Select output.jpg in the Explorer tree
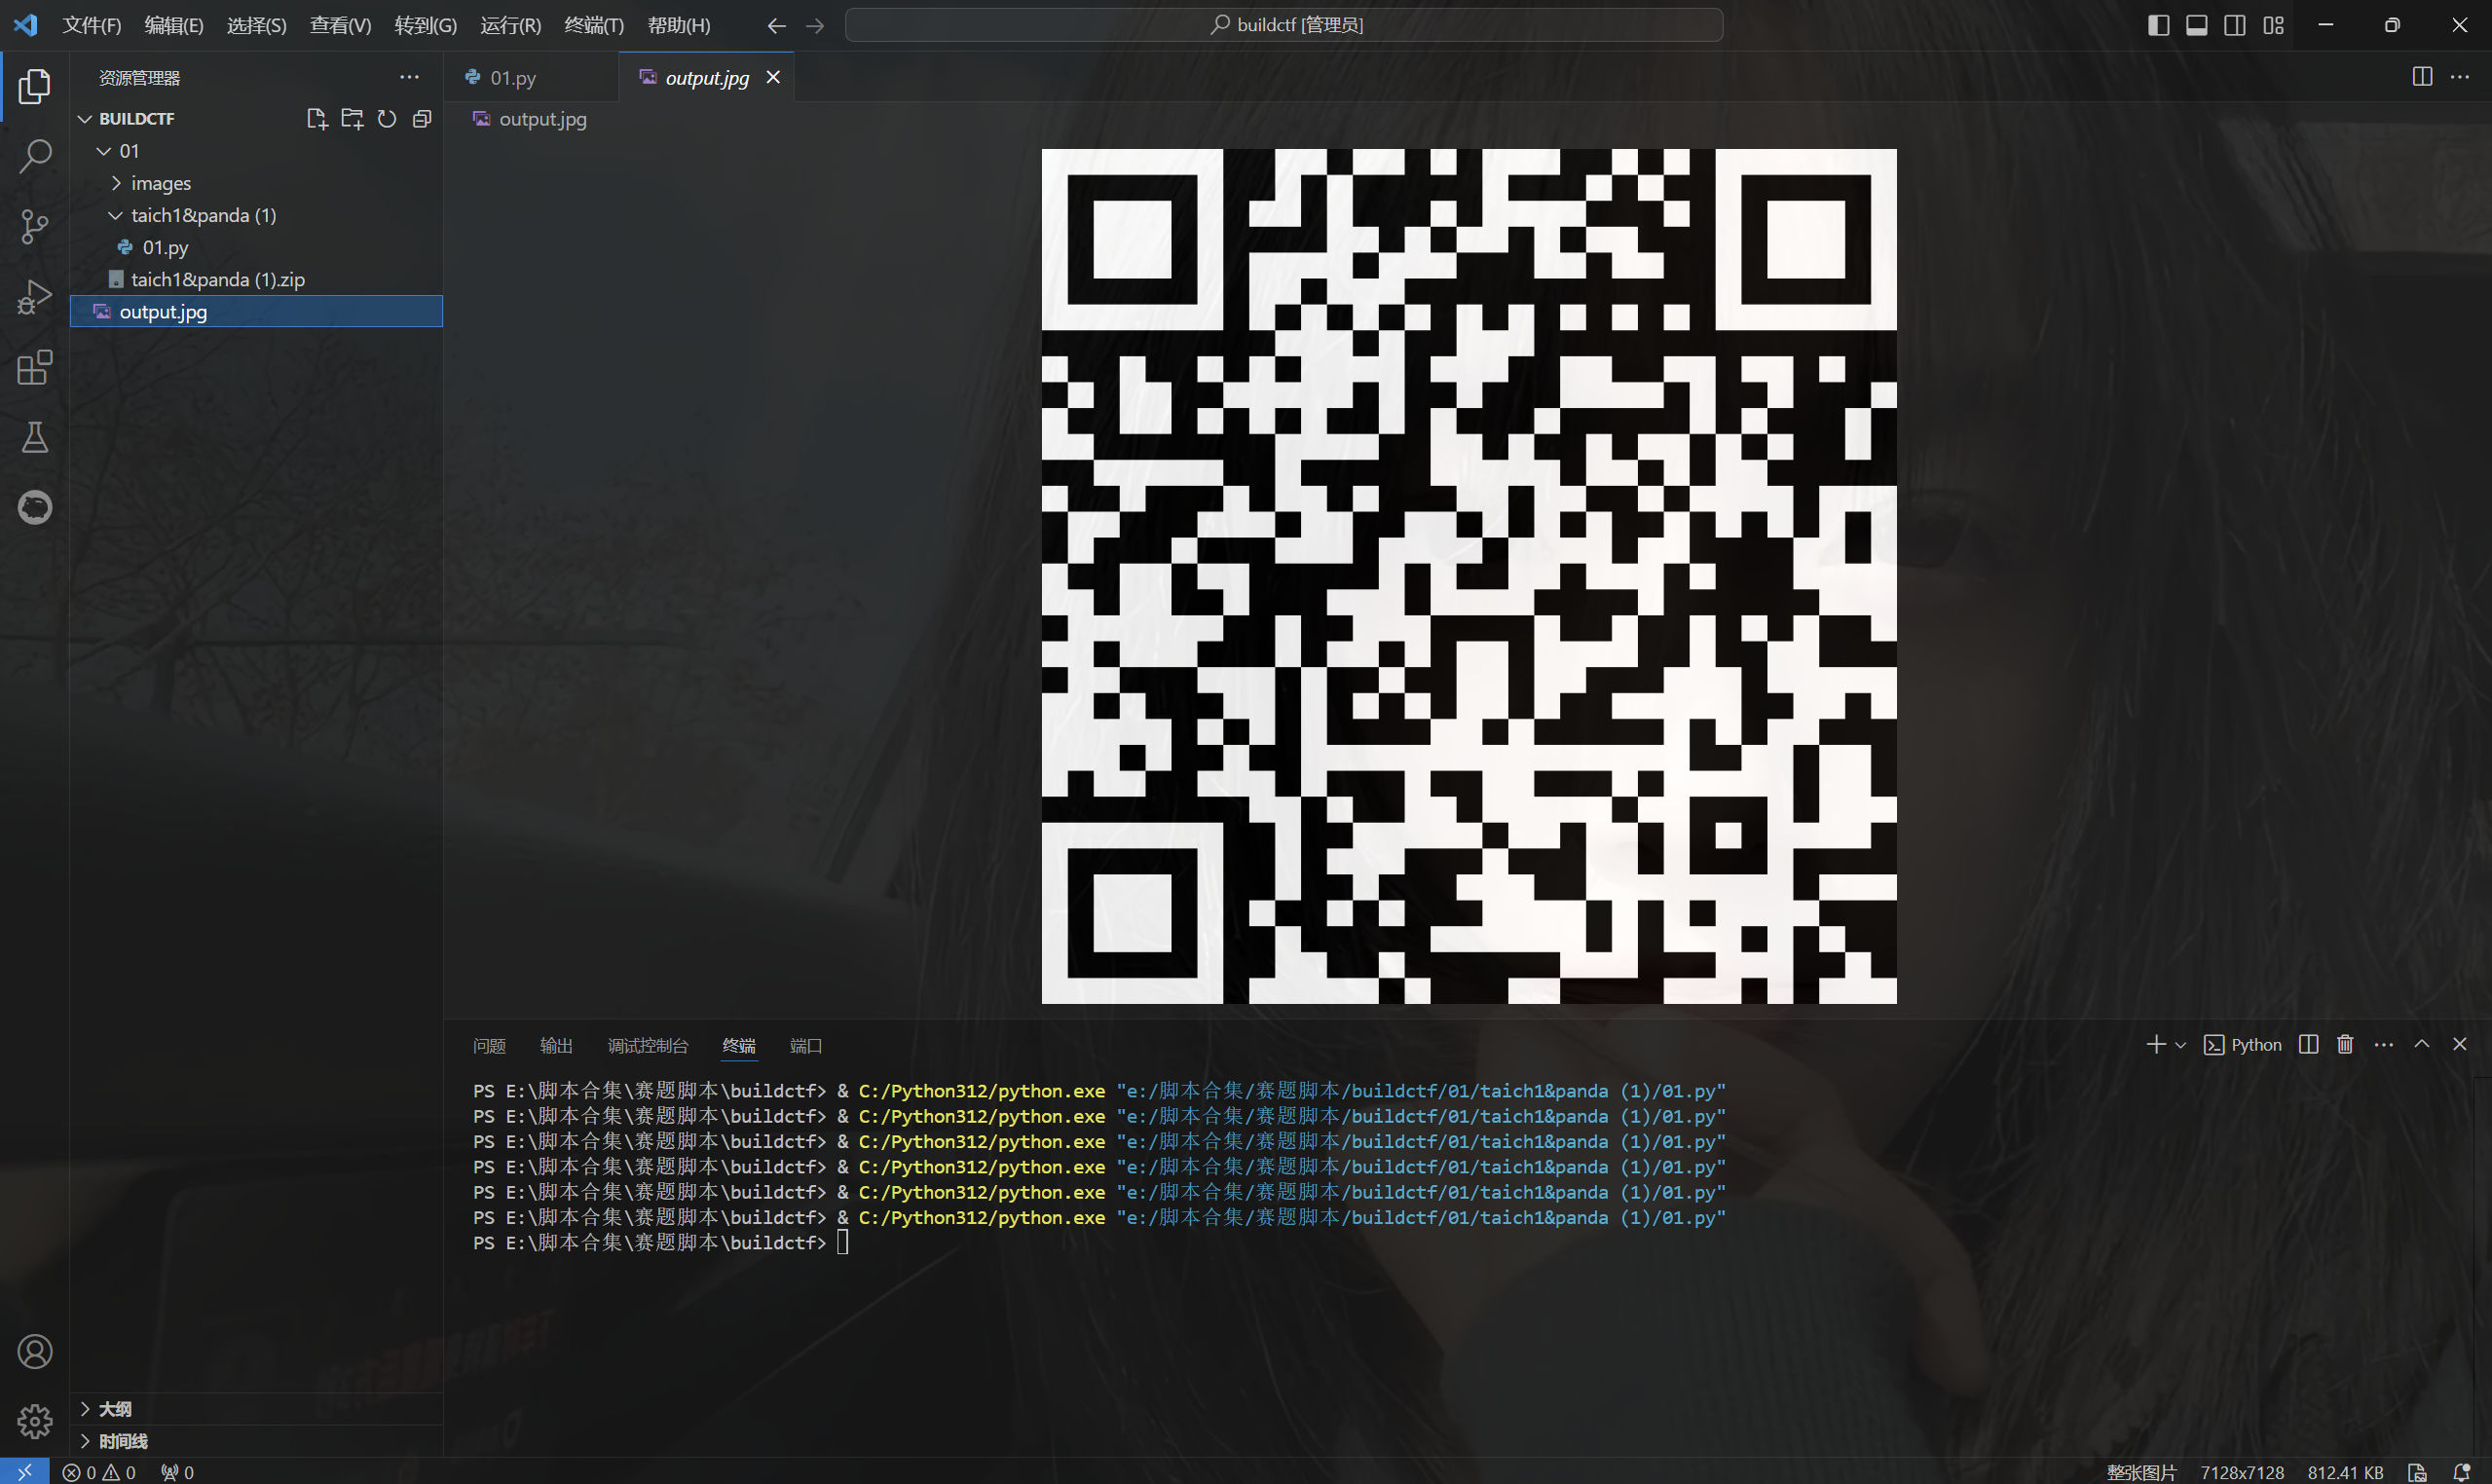Screen dimensions: 2492x1484 [256, 311]
